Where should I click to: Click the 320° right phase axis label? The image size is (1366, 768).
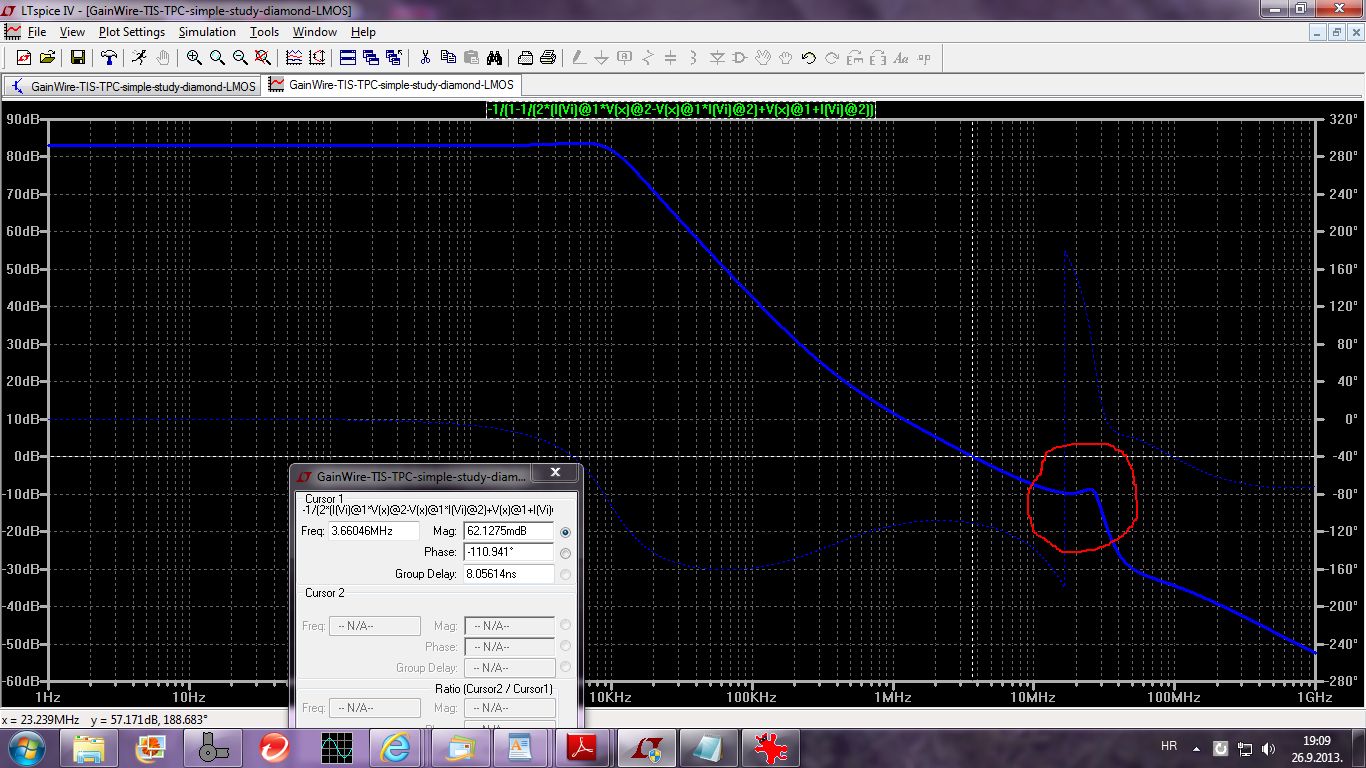(x=1343, y=119)
